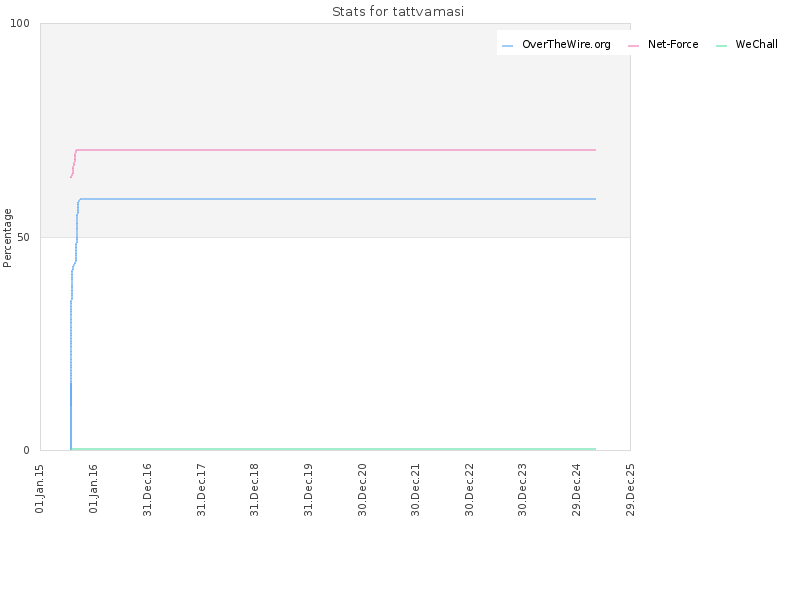Image resolution: width=800 pixels, height=600 pixels.
Task: Click the blue OverTheWire.org legend swatch
Action: [507, 46]
